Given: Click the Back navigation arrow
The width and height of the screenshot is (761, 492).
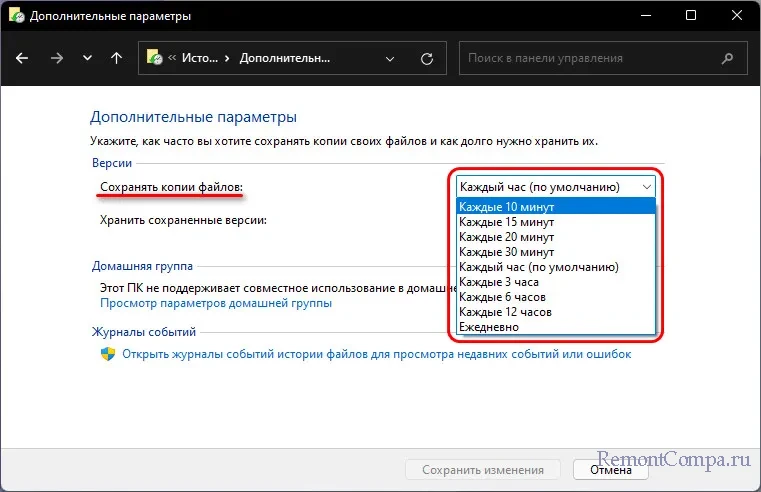Looking at the screenshot, I should (x=23, y=58).
